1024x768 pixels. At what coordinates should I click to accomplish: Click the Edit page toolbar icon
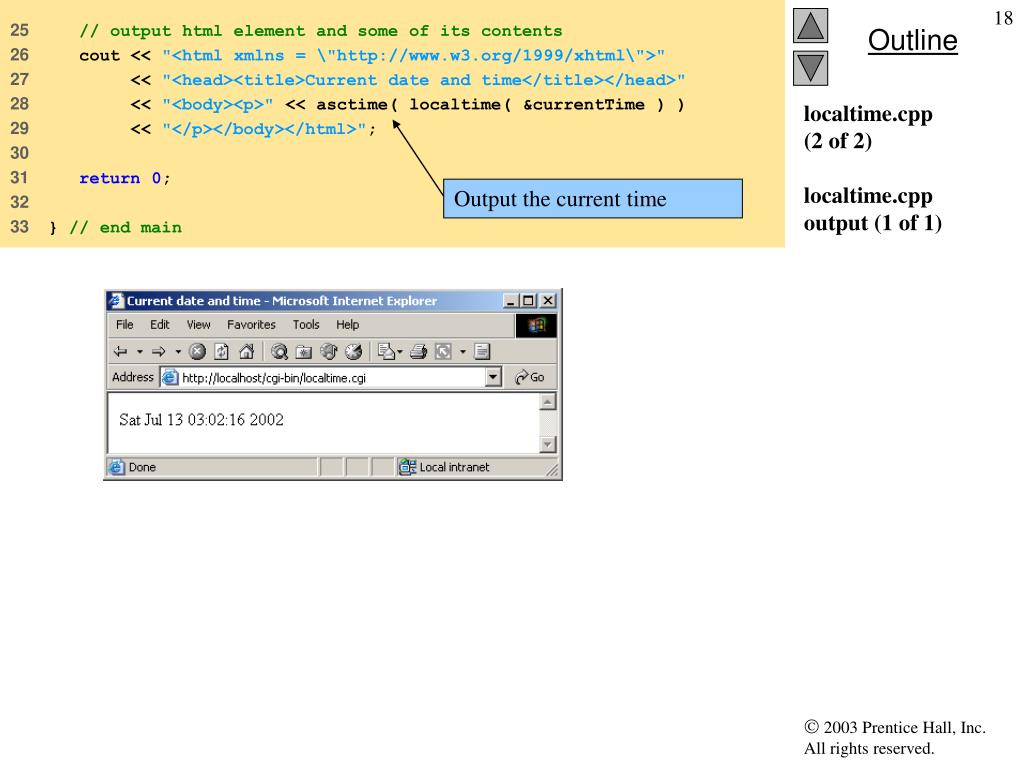(443, 352)
